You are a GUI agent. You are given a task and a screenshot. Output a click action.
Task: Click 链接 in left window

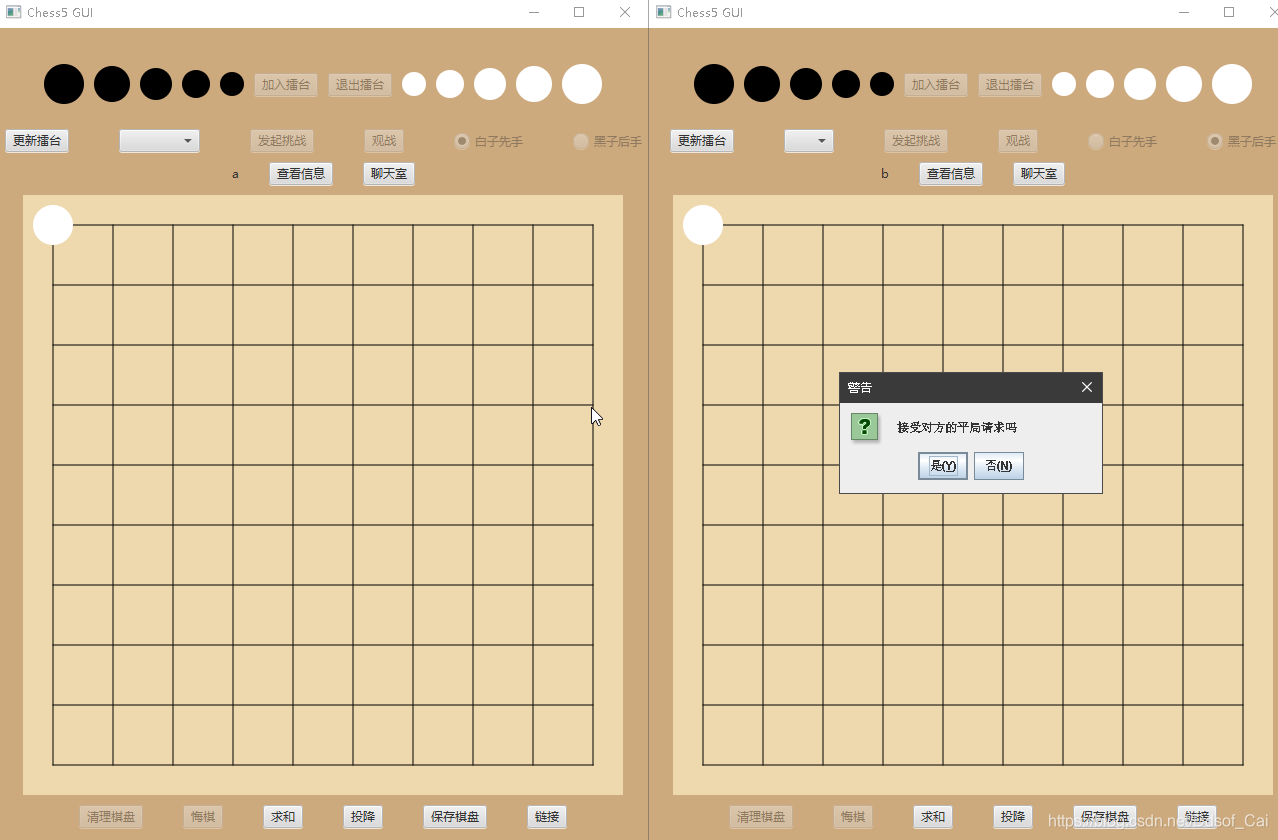click(547, 817)
